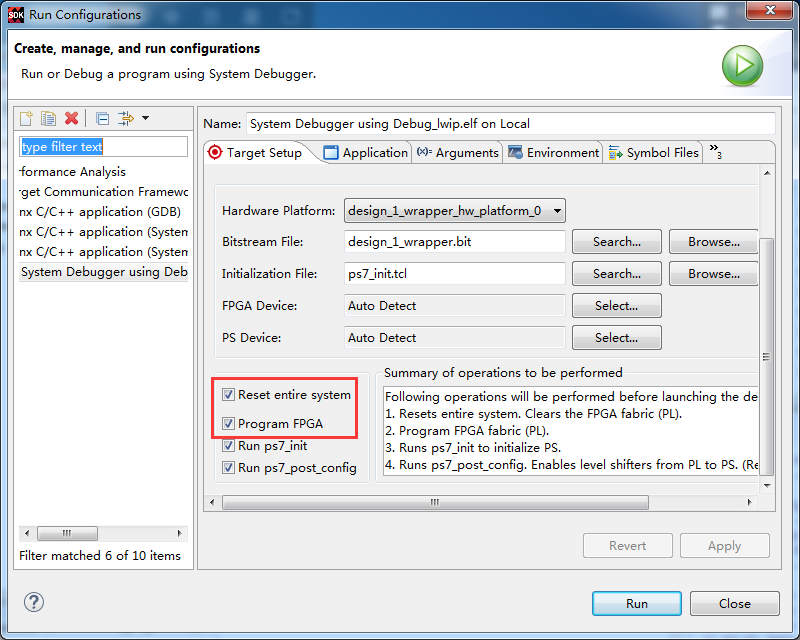This screenshot has height=640, width=800.
Task: Show the hidden tabs via the chevron overflow
Action: 716,152
